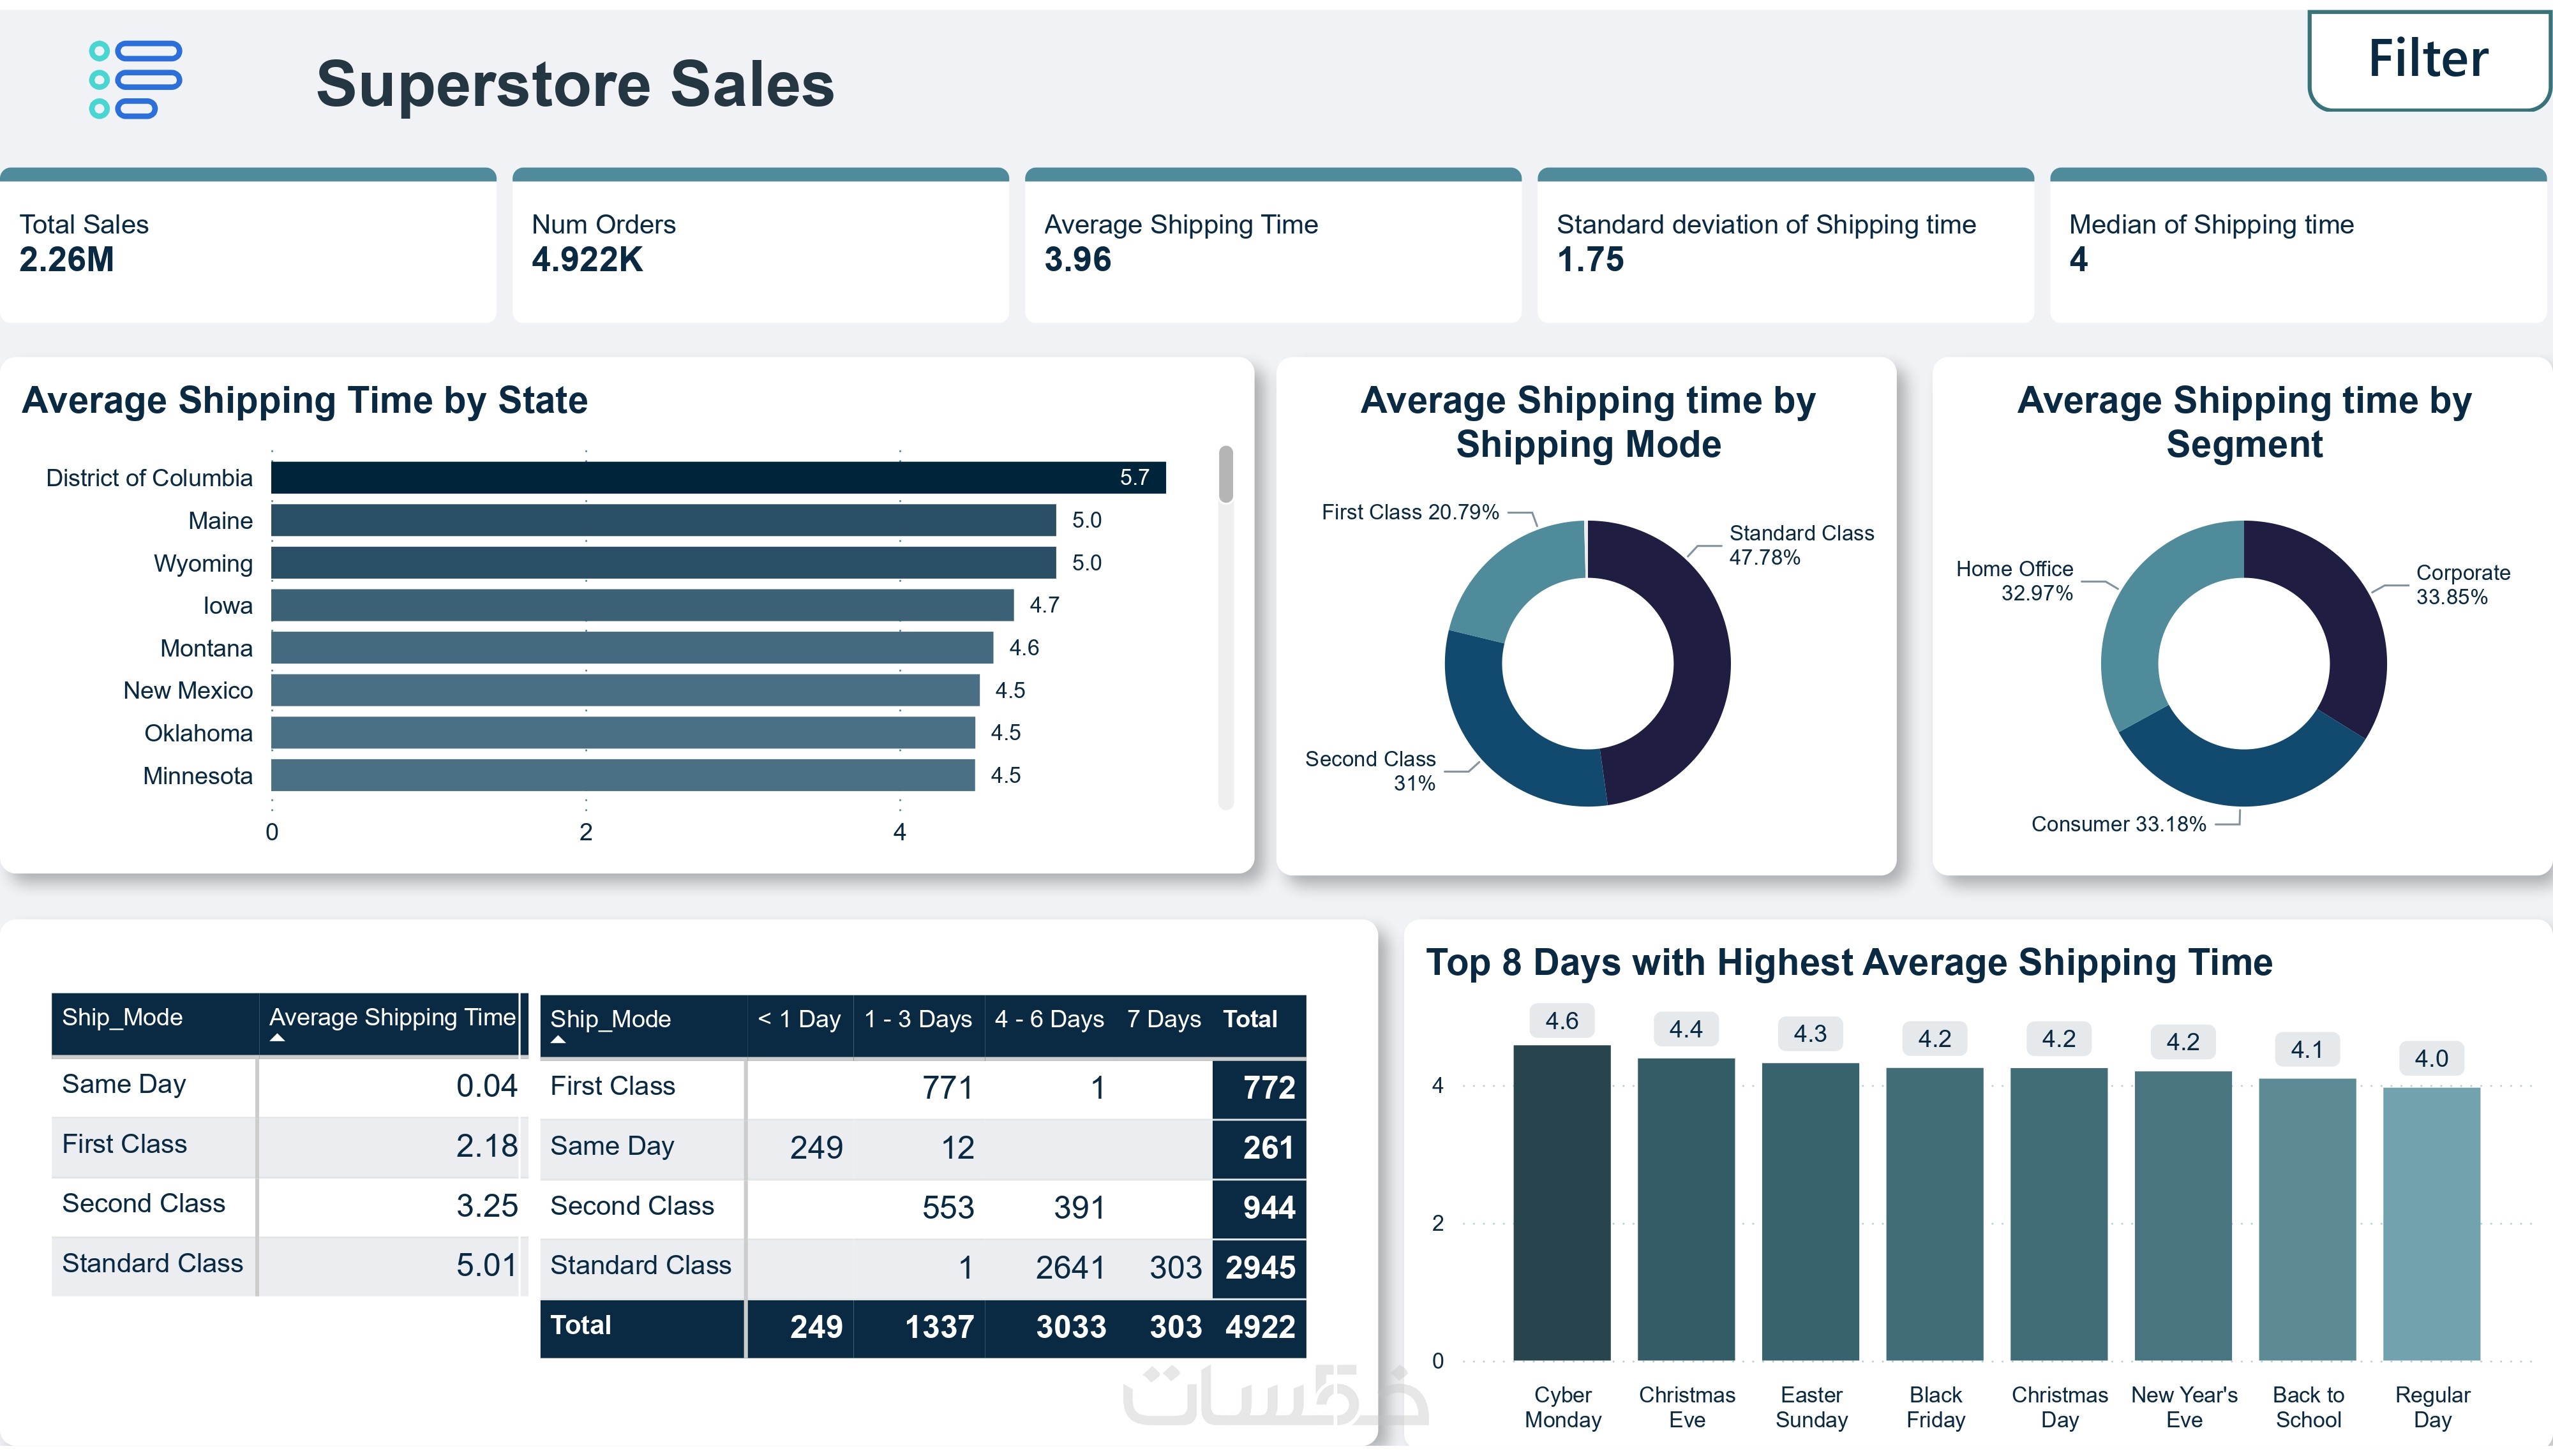Click Ship_Mode header in the matrix table
Screen dimensions: 2553x1456
point(610,1020)
